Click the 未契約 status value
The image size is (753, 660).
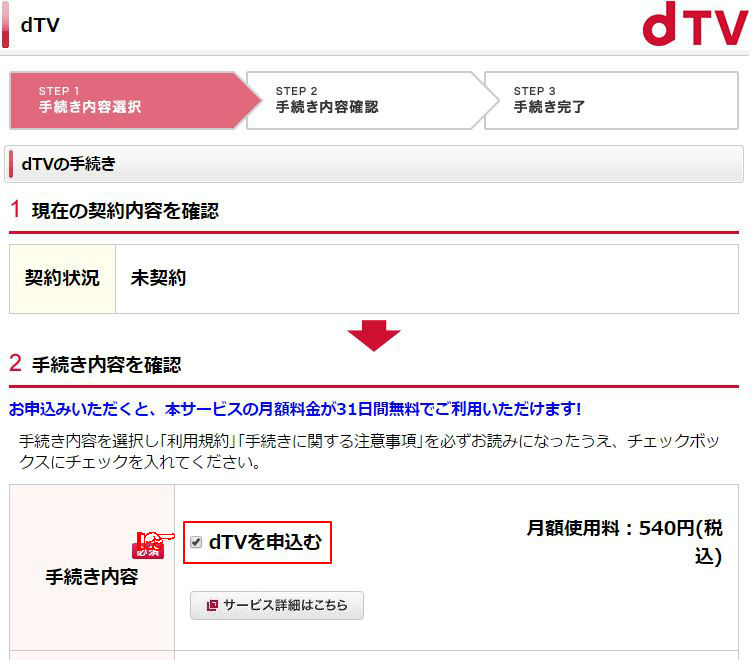[158, 278]
